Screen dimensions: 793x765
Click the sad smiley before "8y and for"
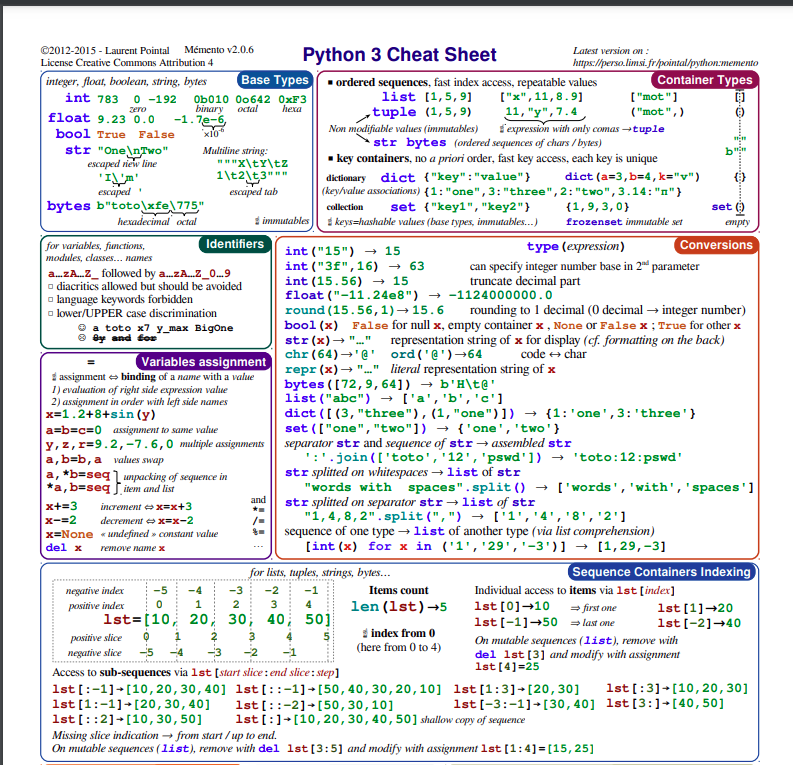tap(82, 338)
